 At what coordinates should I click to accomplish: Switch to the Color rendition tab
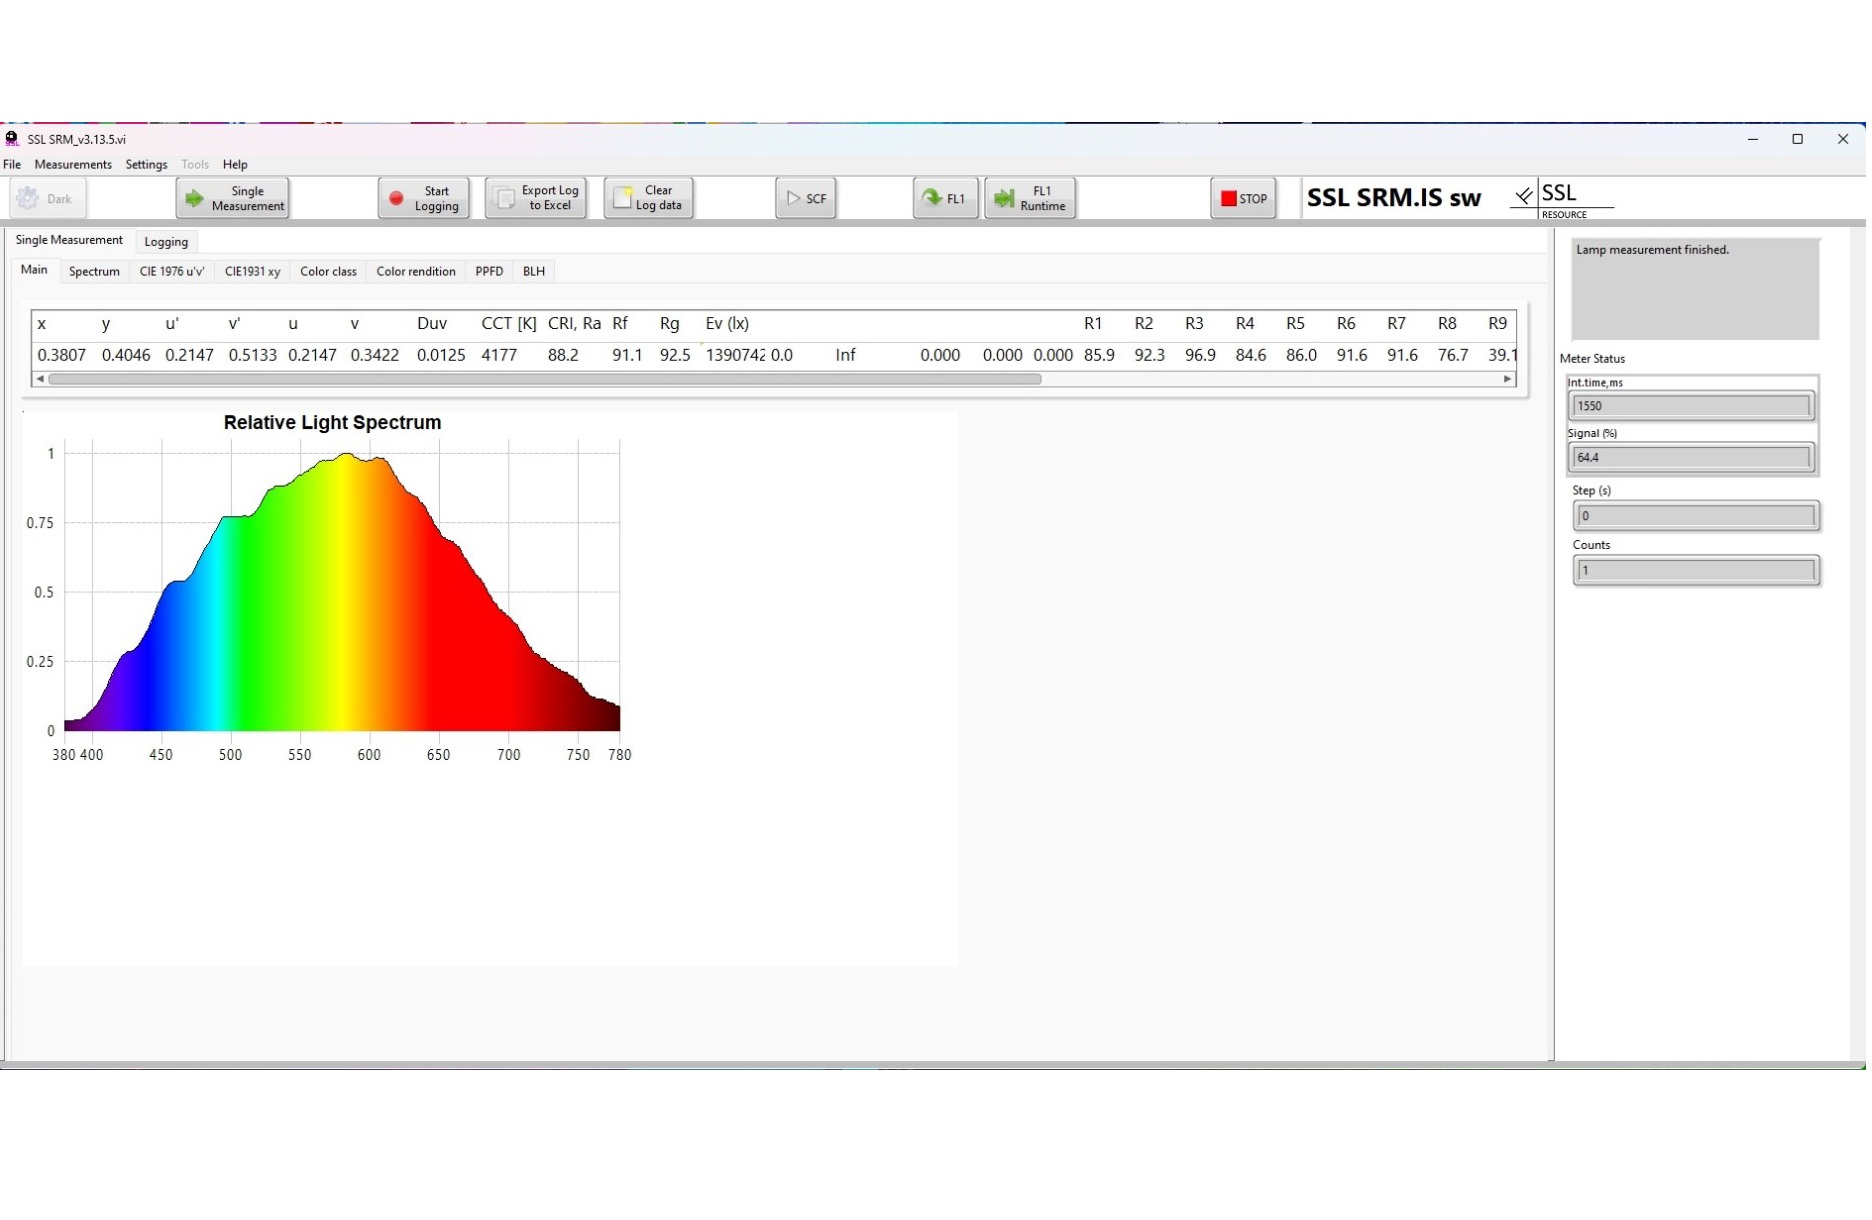[416, 272]
